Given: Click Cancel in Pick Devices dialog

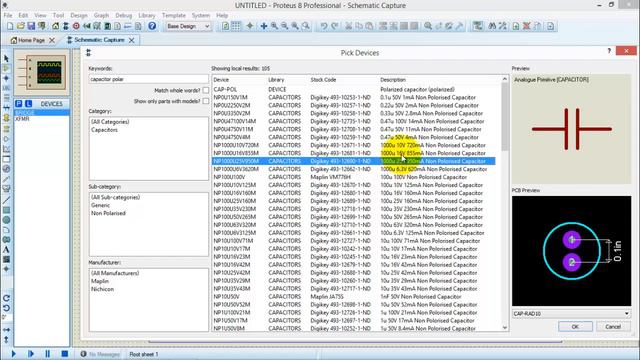Looking at the screenshot, I should 613,327.
